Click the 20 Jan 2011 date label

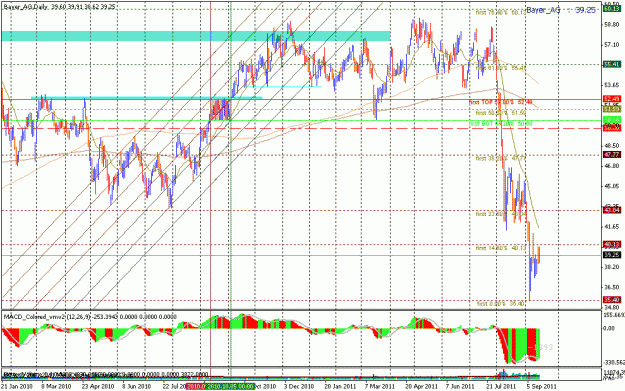(340, 386)
